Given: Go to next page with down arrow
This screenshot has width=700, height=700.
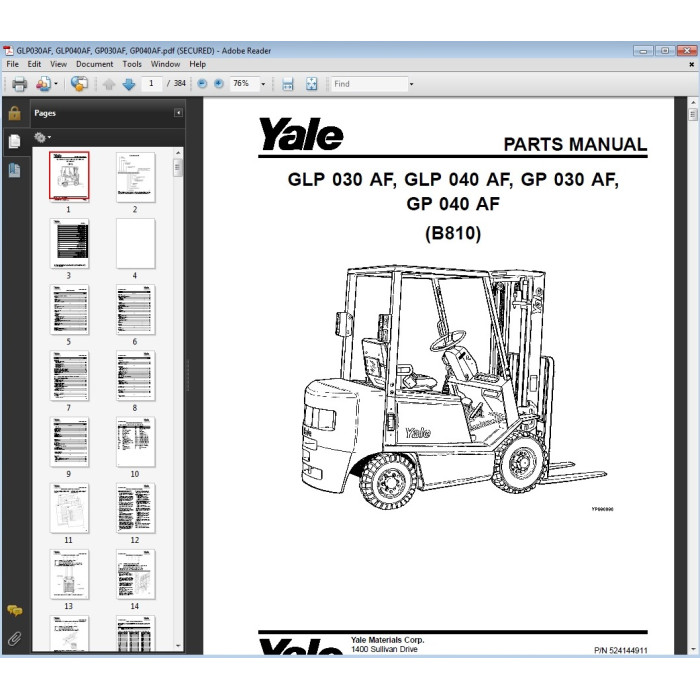Looking at the screenshot, I should [x=129, y=84].
